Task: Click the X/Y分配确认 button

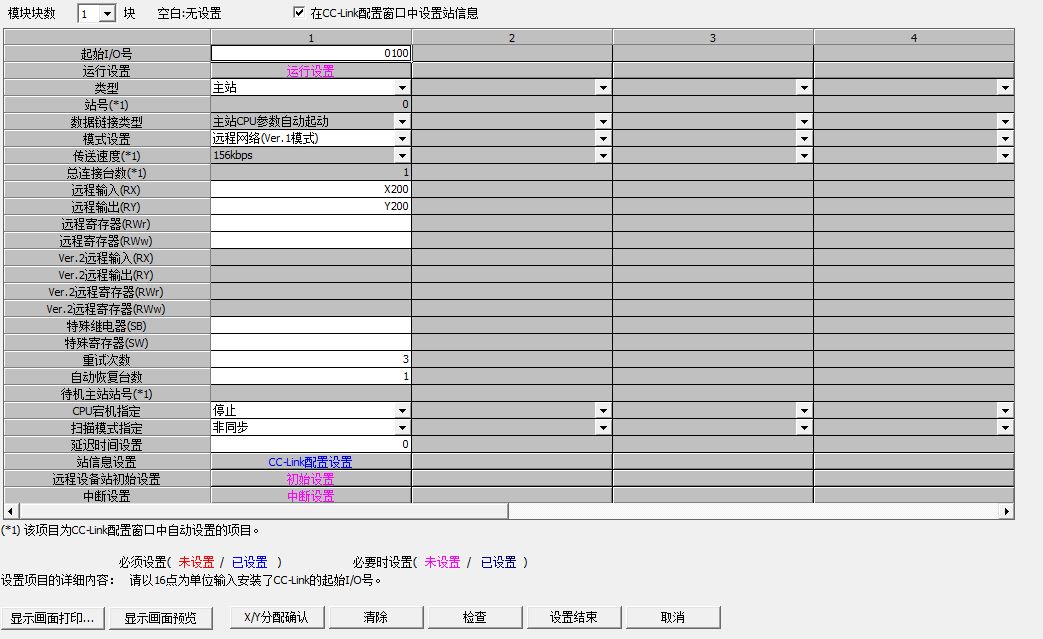Action: 276,618
